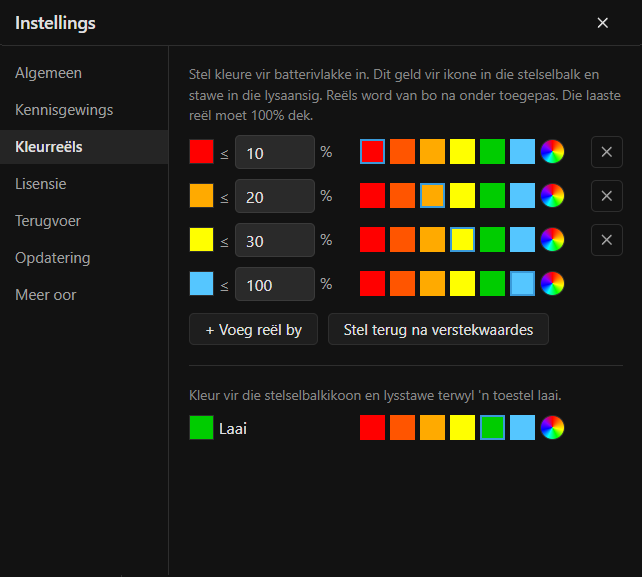Pick light blue swatch in 10% rule
This screenshot has width=642, height=577.
522,152
